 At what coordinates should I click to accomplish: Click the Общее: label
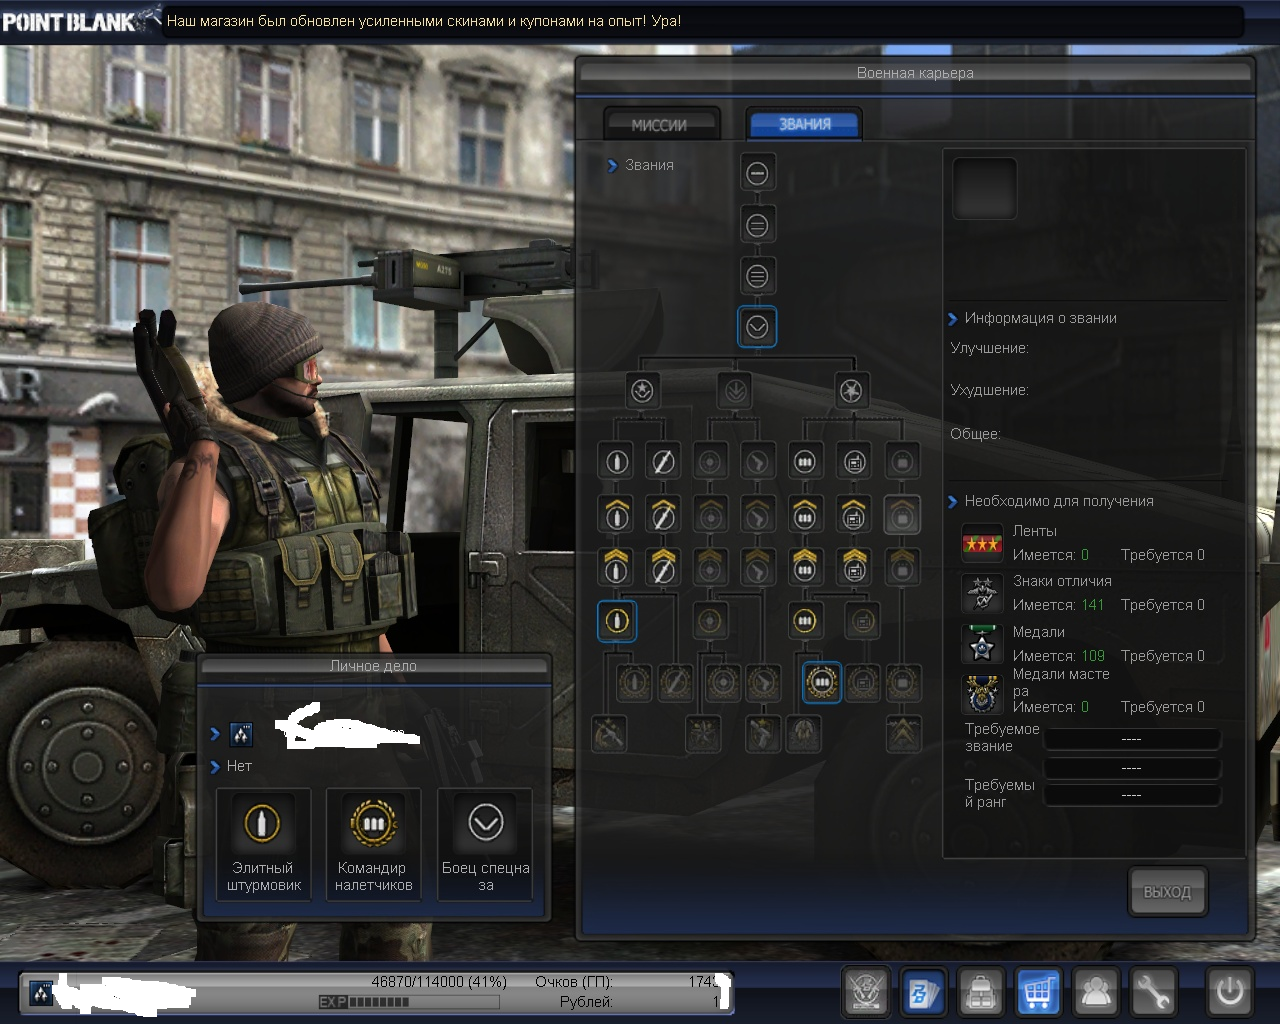975,434
